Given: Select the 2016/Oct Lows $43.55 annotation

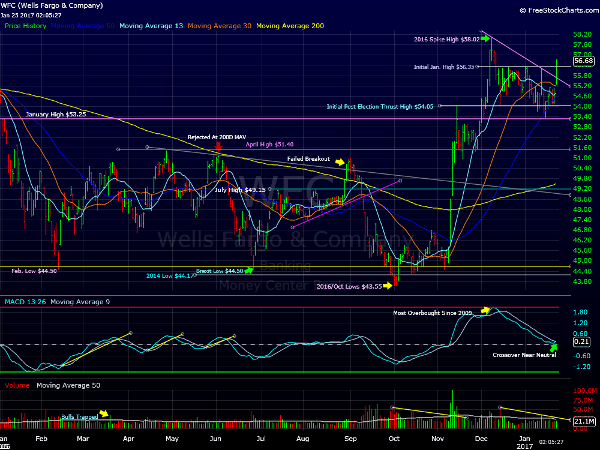Looking at the screenshot, I should tap(349, 286).
